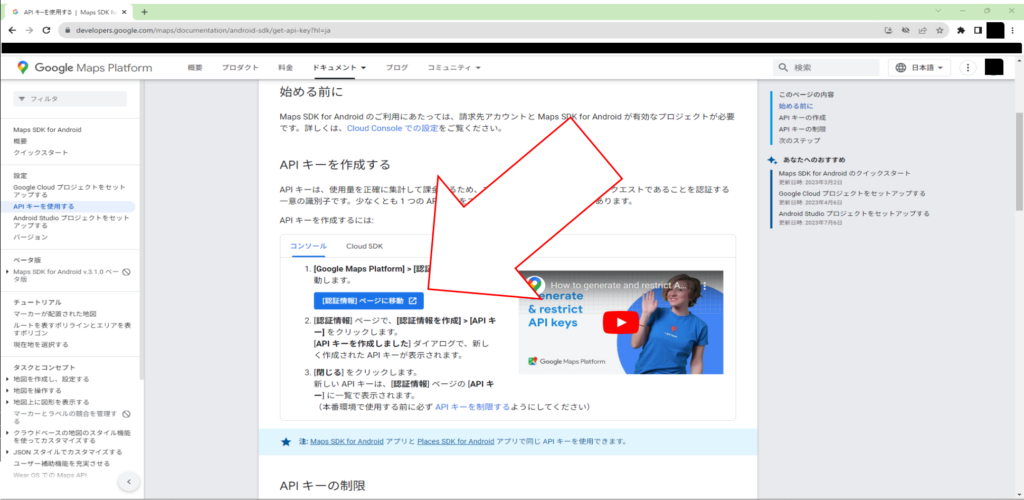The height and width of the screenshot is (500, 1024).
Task: Switch to the Cloud SDK tab
Action: (x=364, y=246)
